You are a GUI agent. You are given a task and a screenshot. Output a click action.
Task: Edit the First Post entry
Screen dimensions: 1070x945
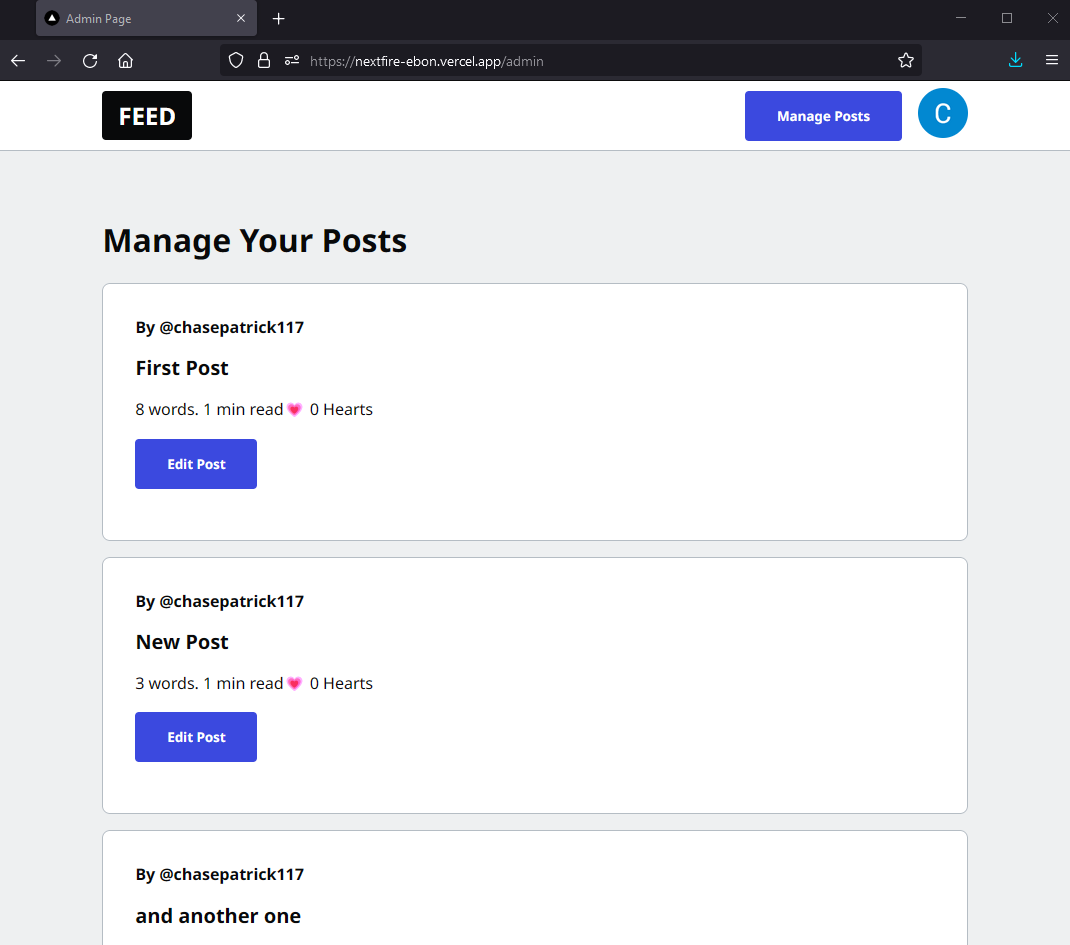pos(196,464)
